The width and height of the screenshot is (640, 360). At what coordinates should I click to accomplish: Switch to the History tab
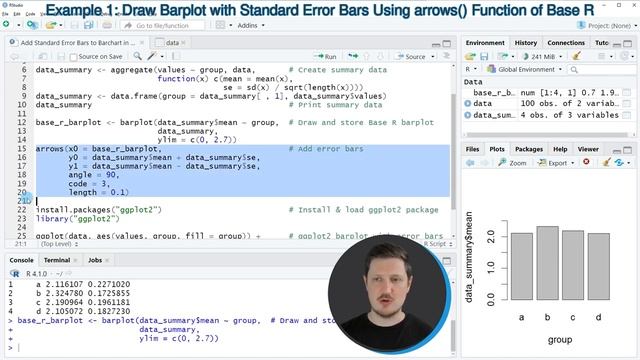point(526,43)
